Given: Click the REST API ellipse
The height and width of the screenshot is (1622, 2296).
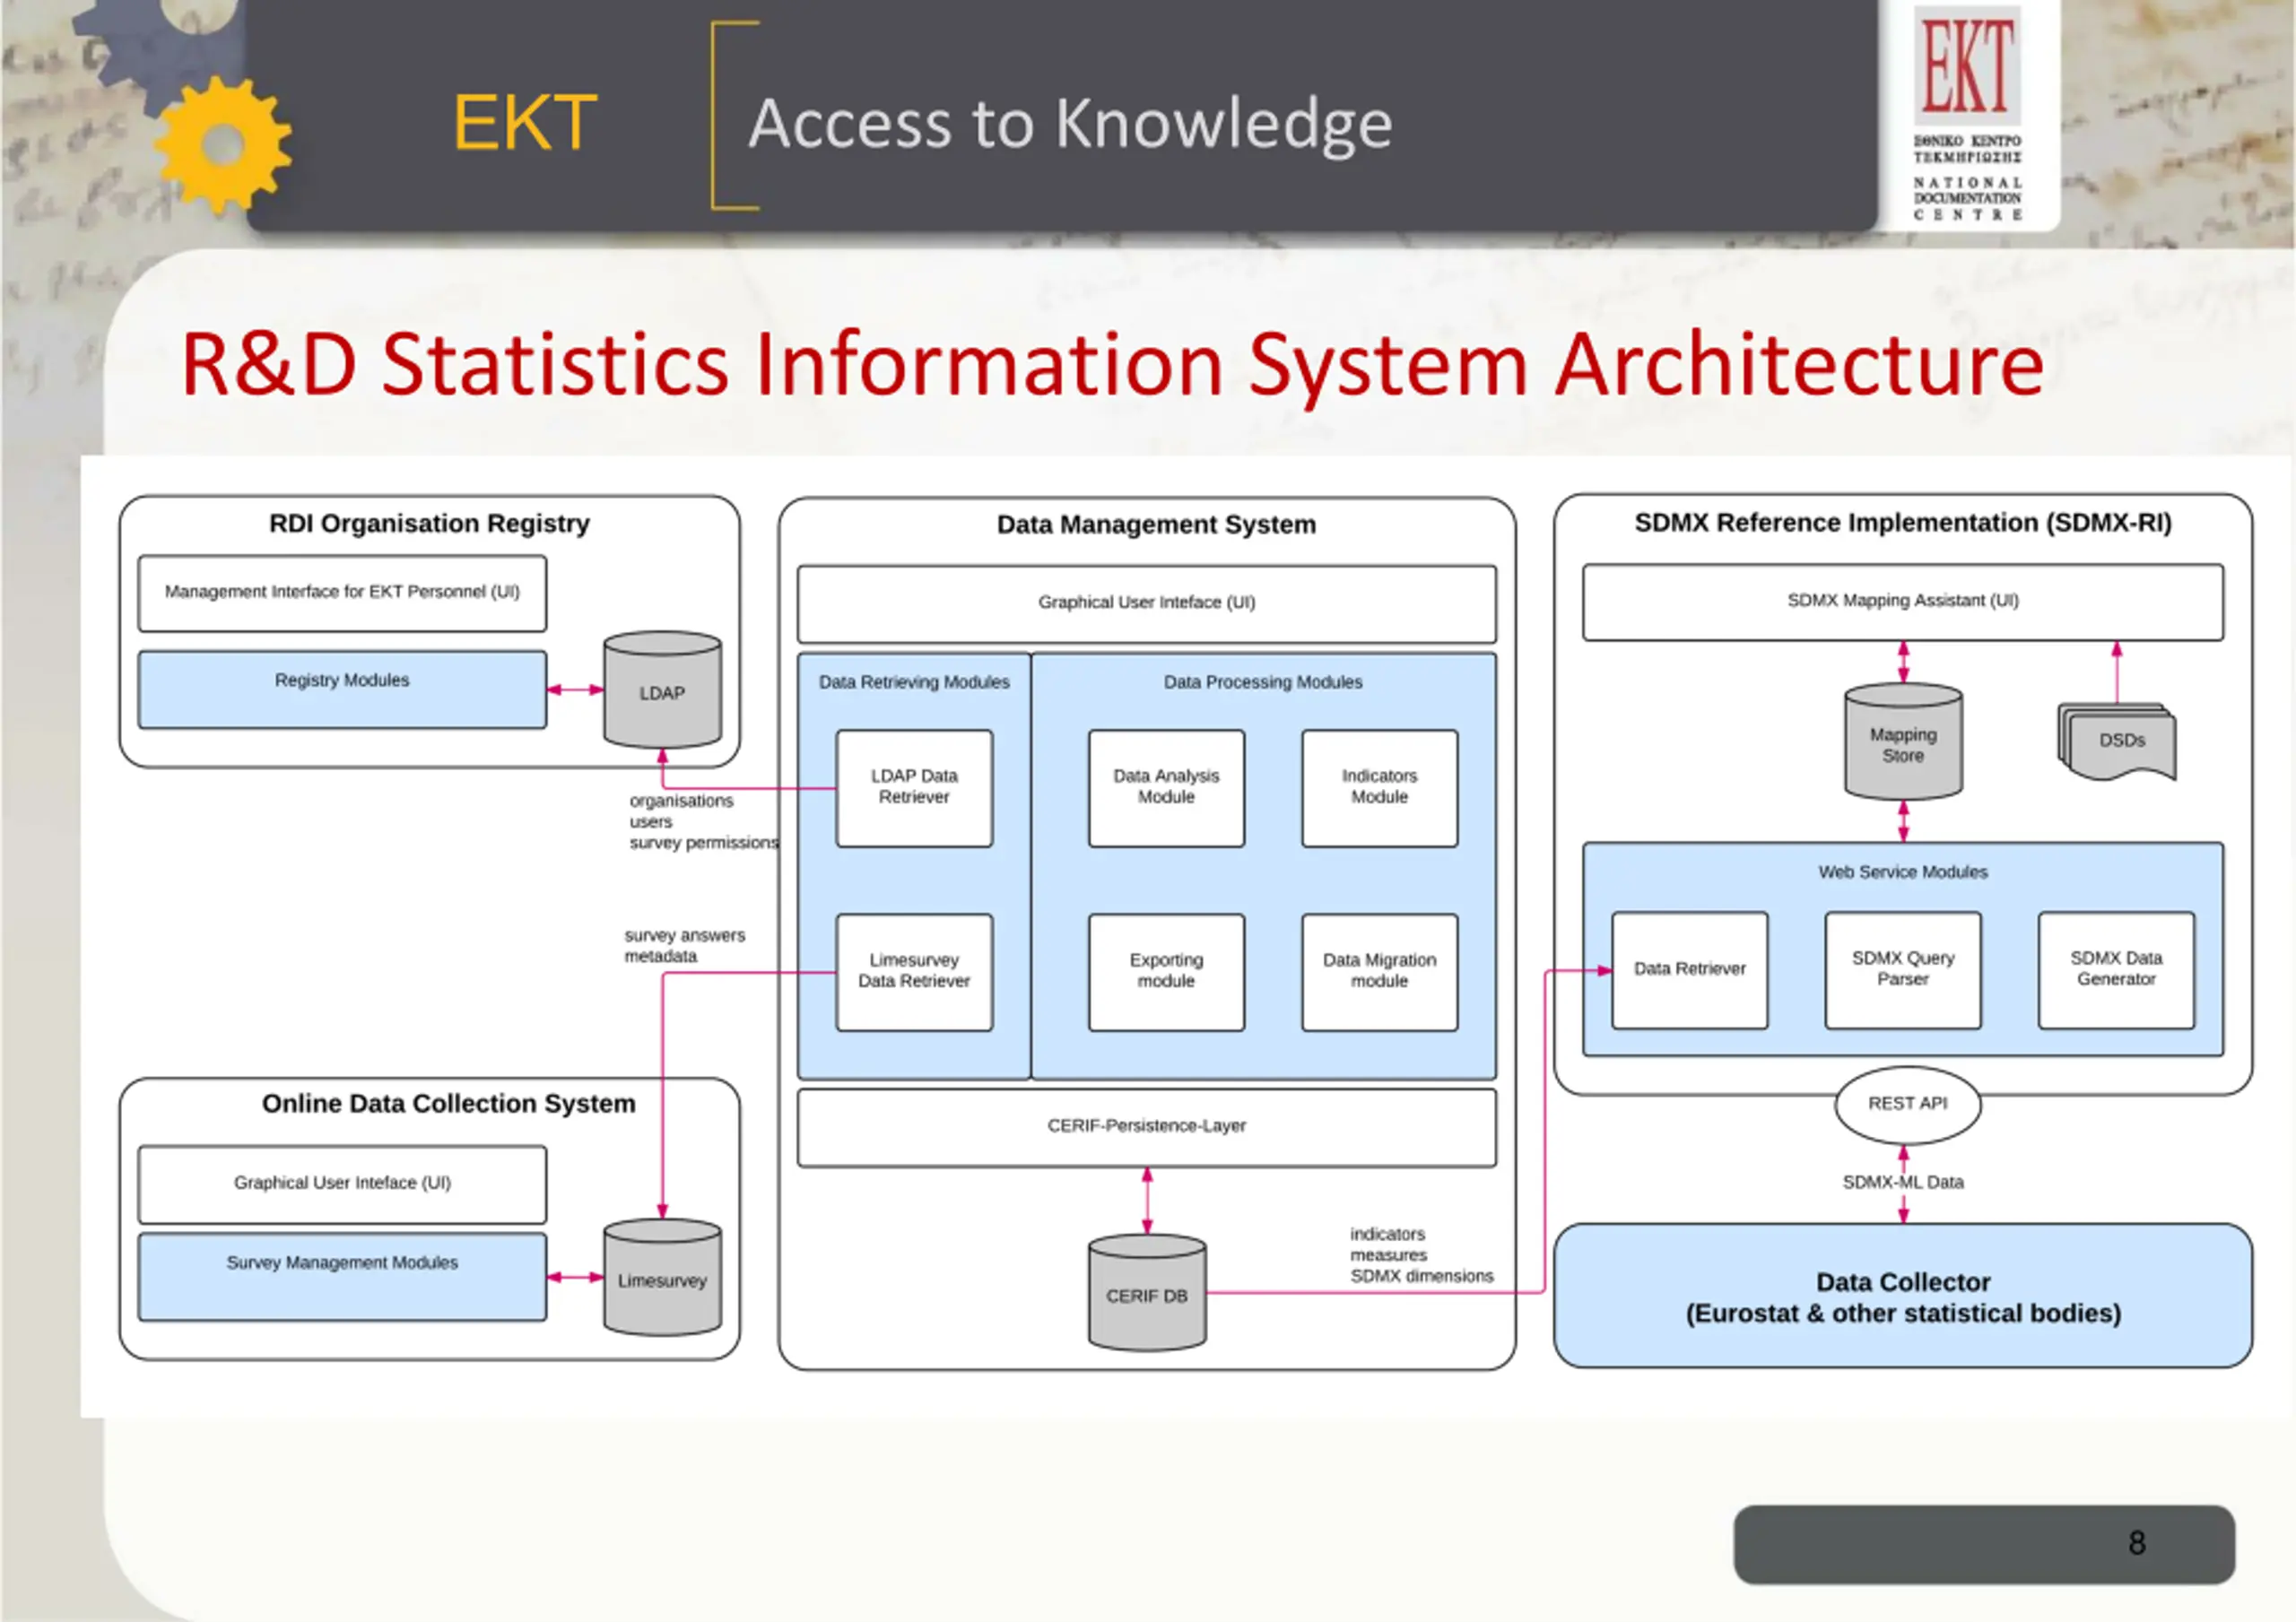Looking at the screenshot, I should 1908,1105.
